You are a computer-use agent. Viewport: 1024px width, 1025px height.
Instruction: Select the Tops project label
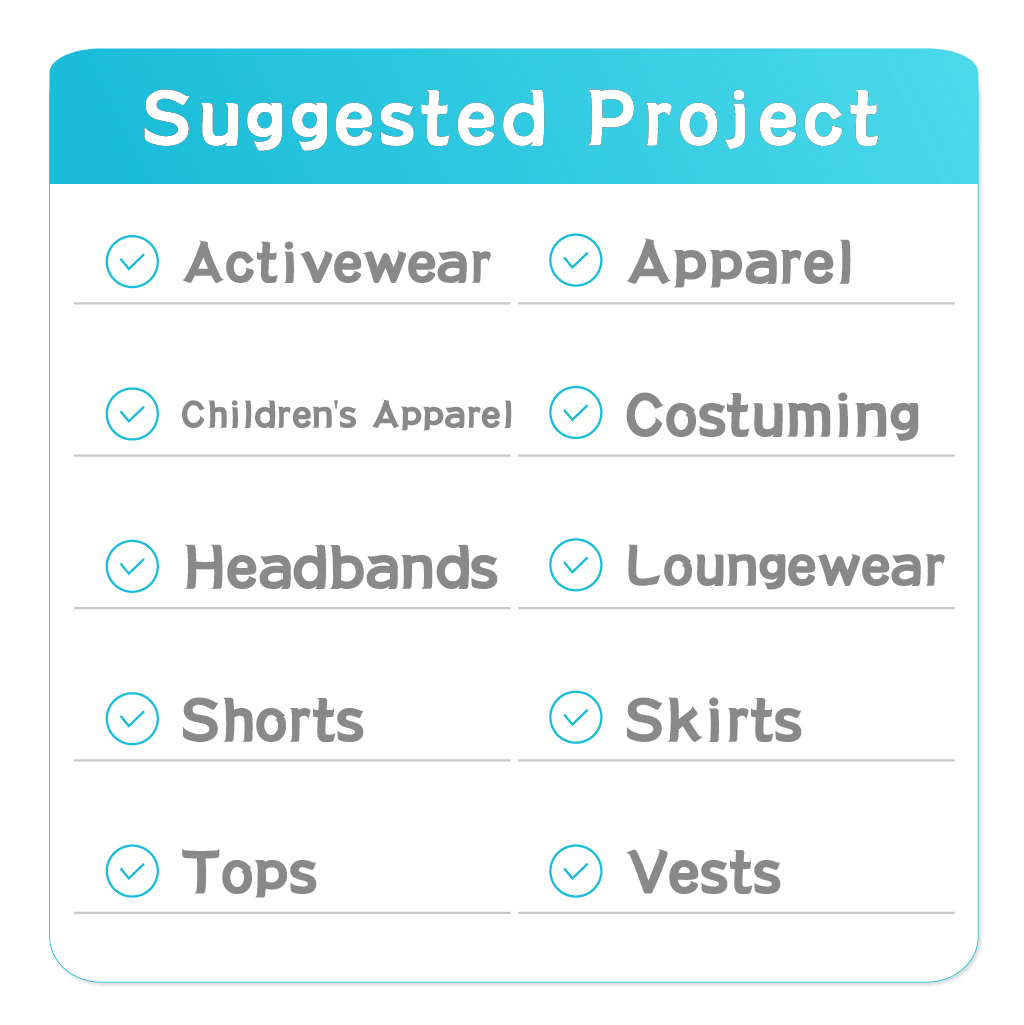coord(249,872)
